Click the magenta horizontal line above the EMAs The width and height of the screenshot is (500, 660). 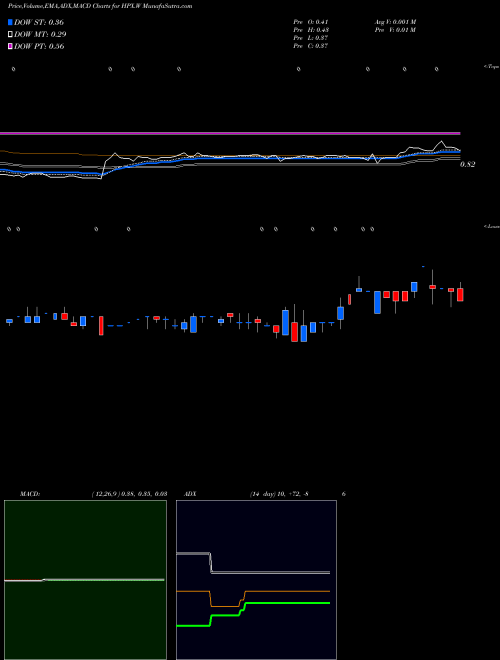tap(230, 133)
